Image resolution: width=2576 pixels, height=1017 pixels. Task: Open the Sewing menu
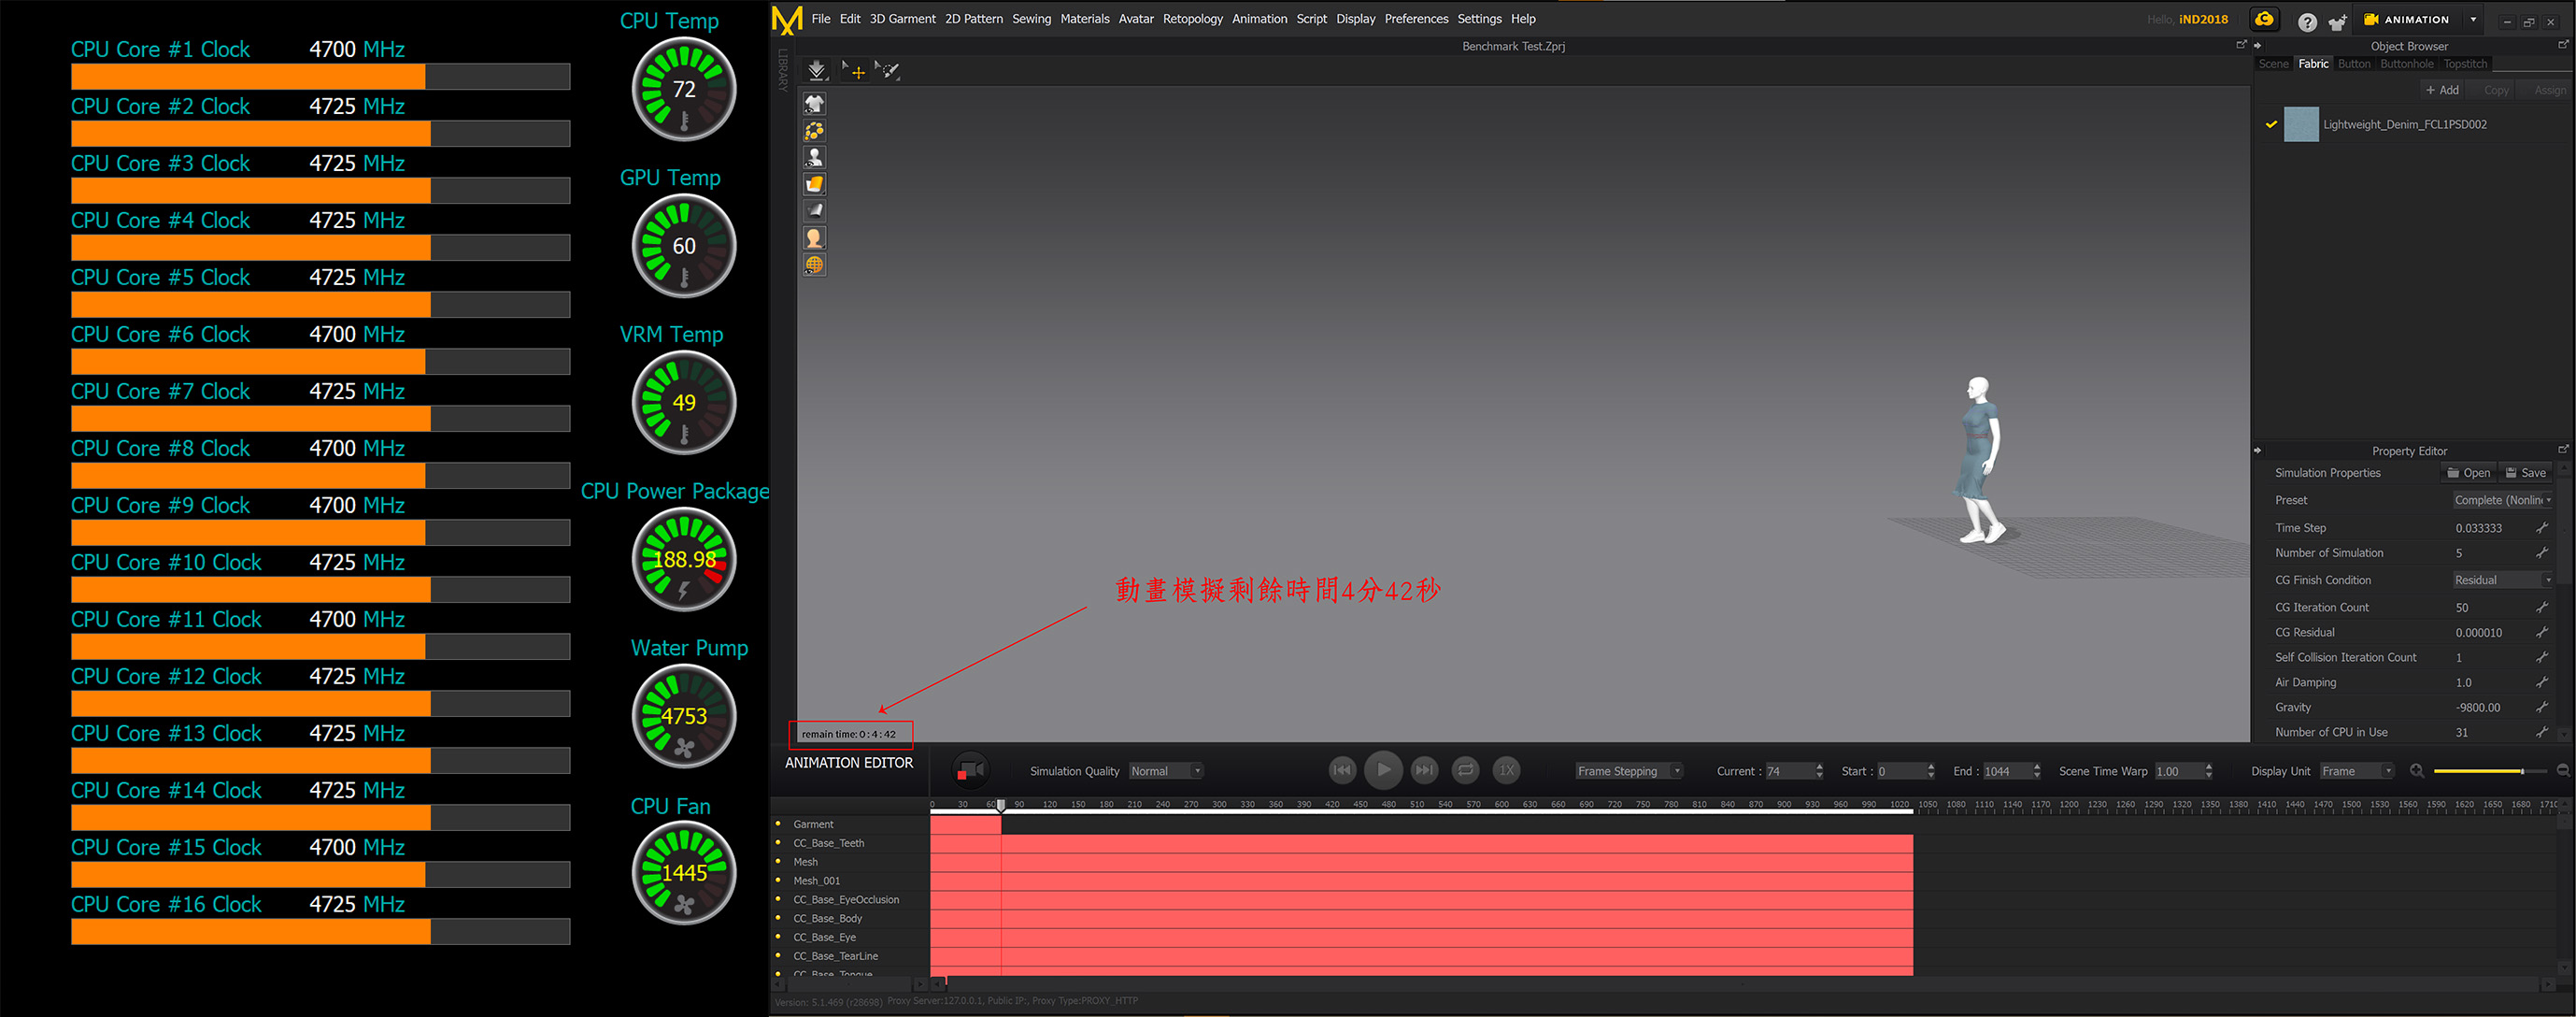tap(1031, 19)
